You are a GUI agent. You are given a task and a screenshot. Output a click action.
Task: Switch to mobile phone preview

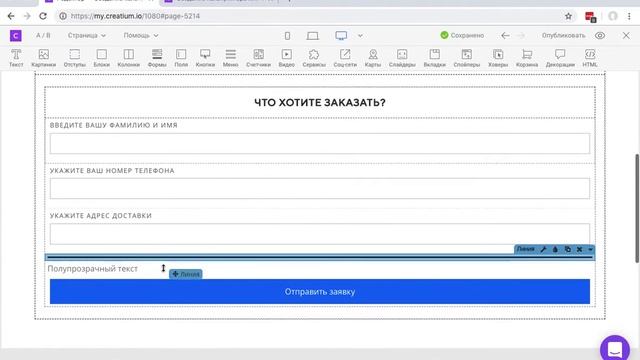287,36
